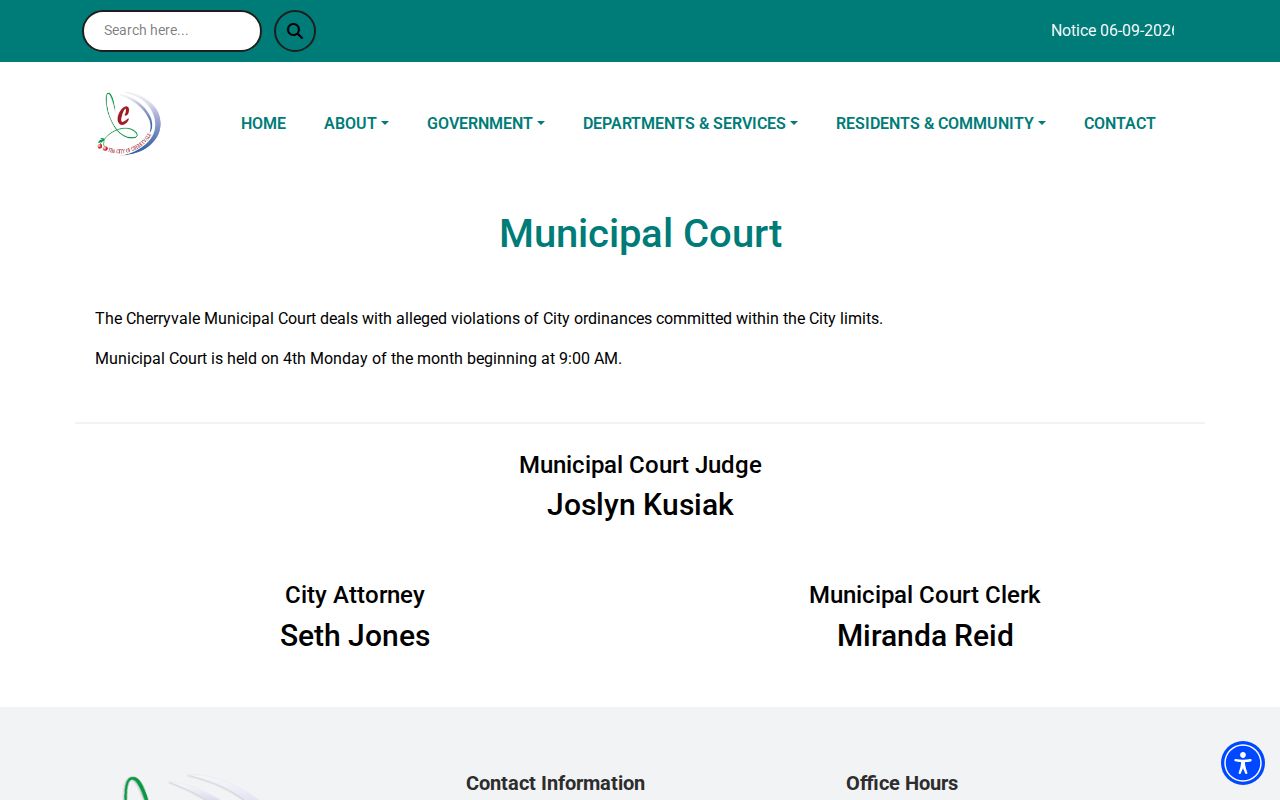This screenshot has width=1280, height=800.
Task: Click the Municipal Court Clerk label
Action: pyautogui.click(x=925, y=595)
